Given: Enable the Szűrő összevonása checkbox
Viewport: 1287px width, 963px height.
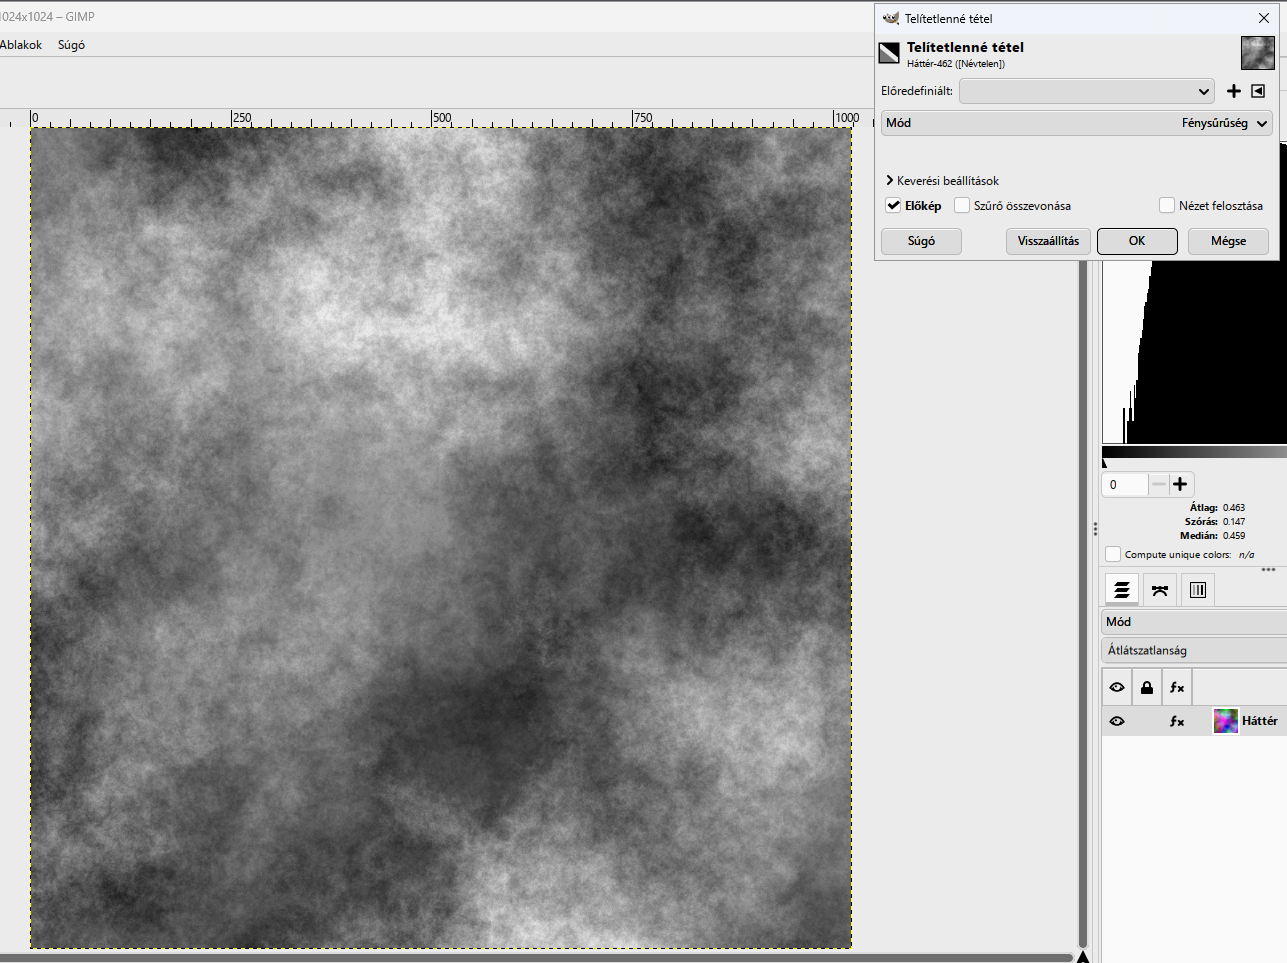Looking at the screenshot, I should (962, 206).
